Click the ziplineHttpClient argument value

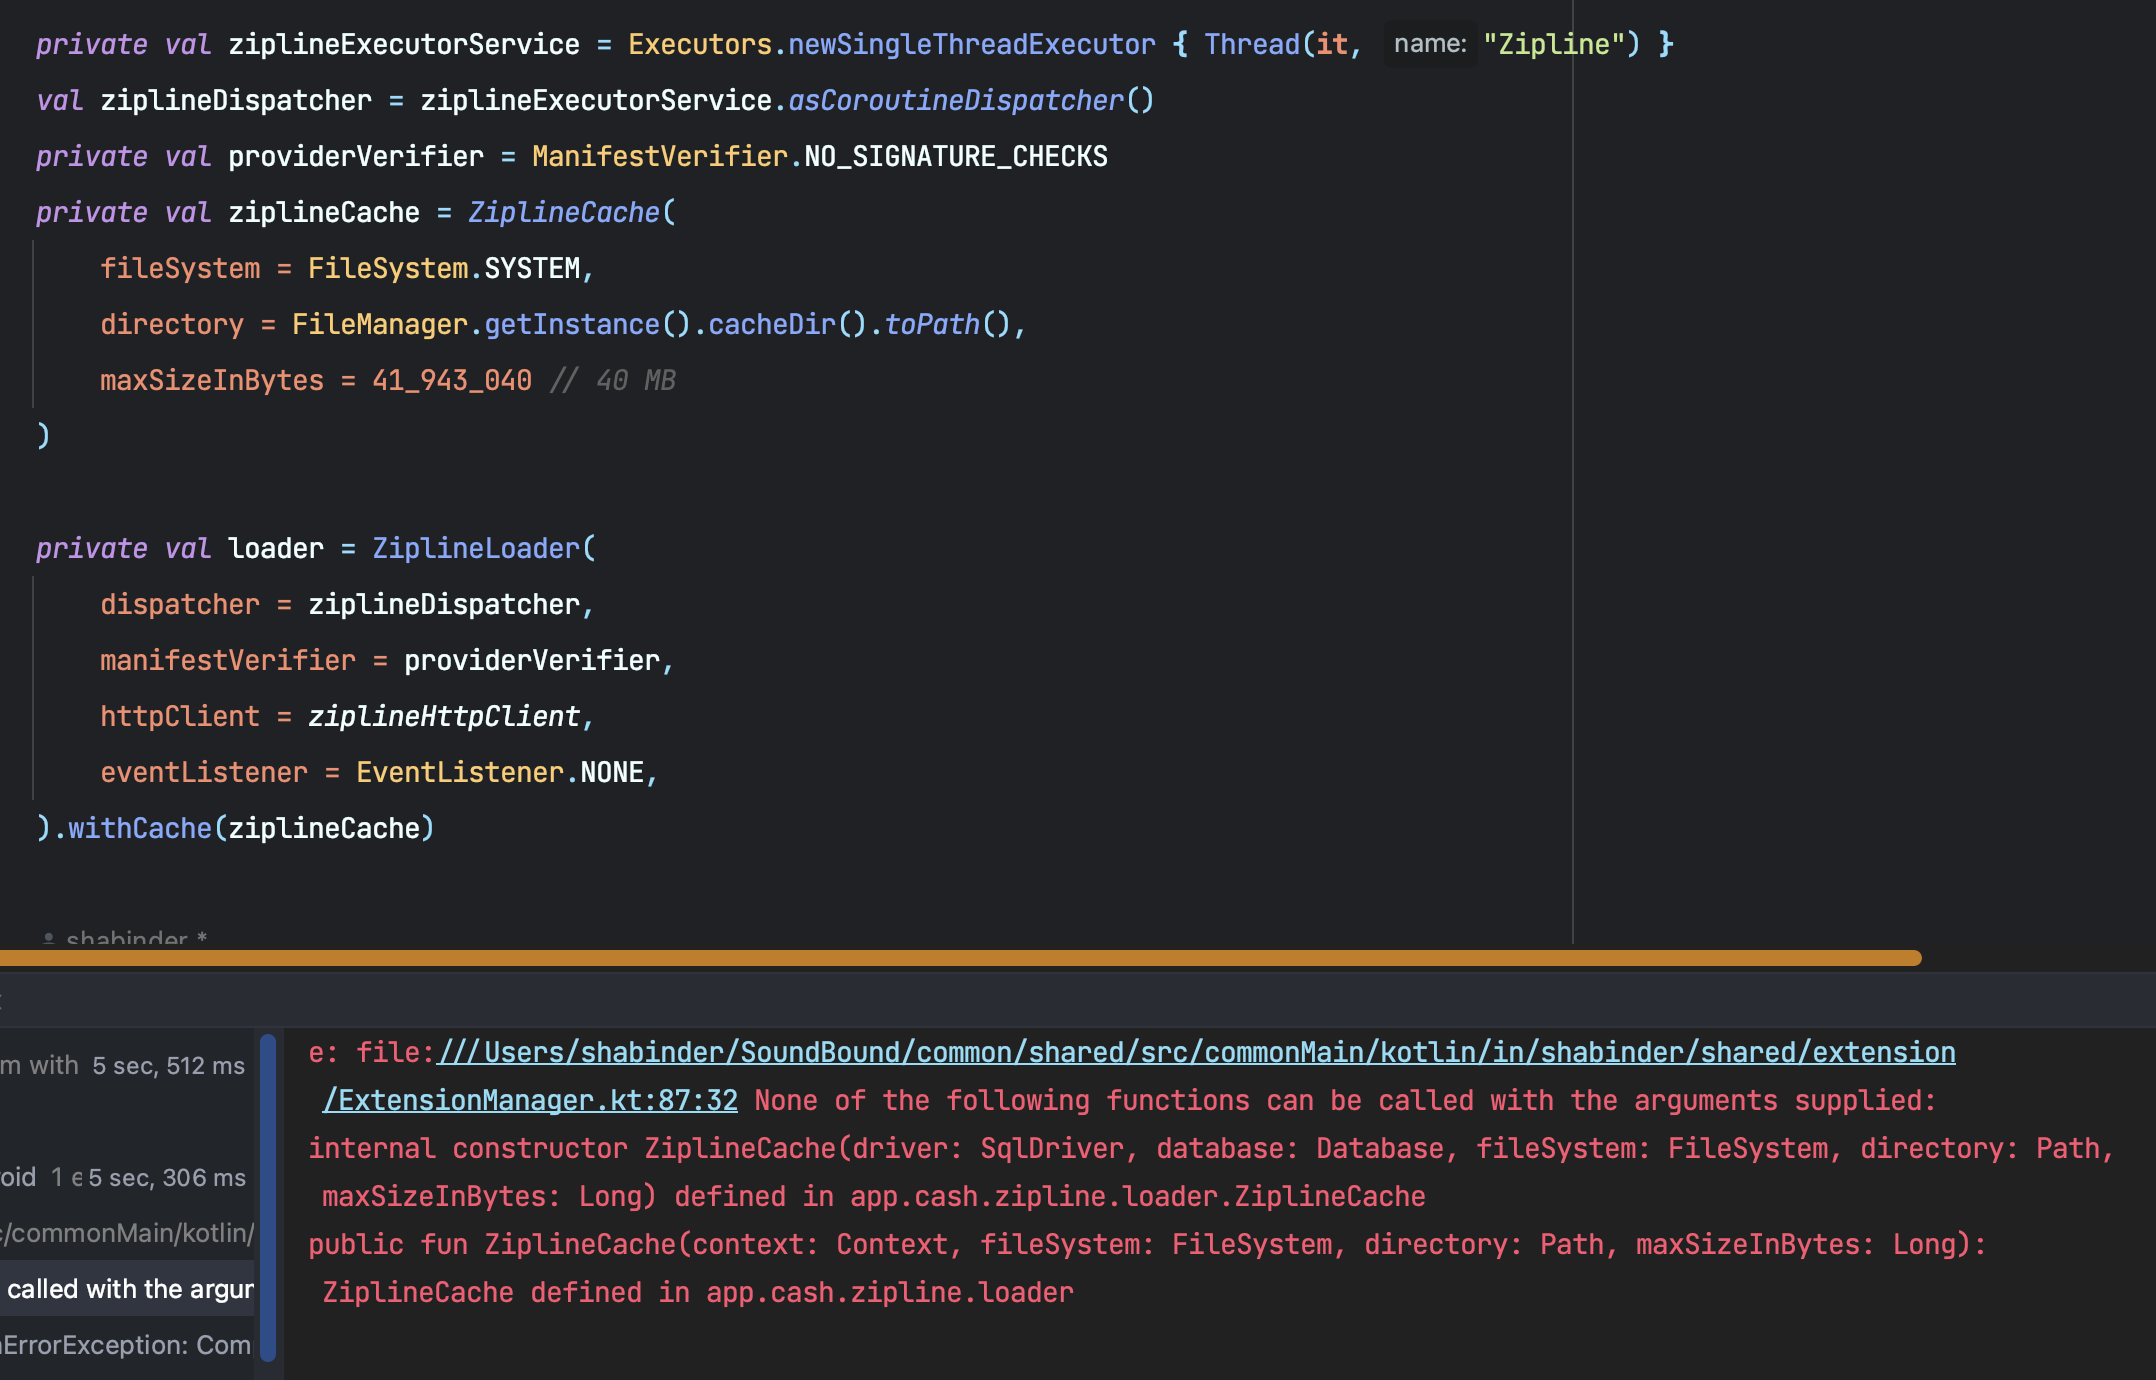(444, 717)
